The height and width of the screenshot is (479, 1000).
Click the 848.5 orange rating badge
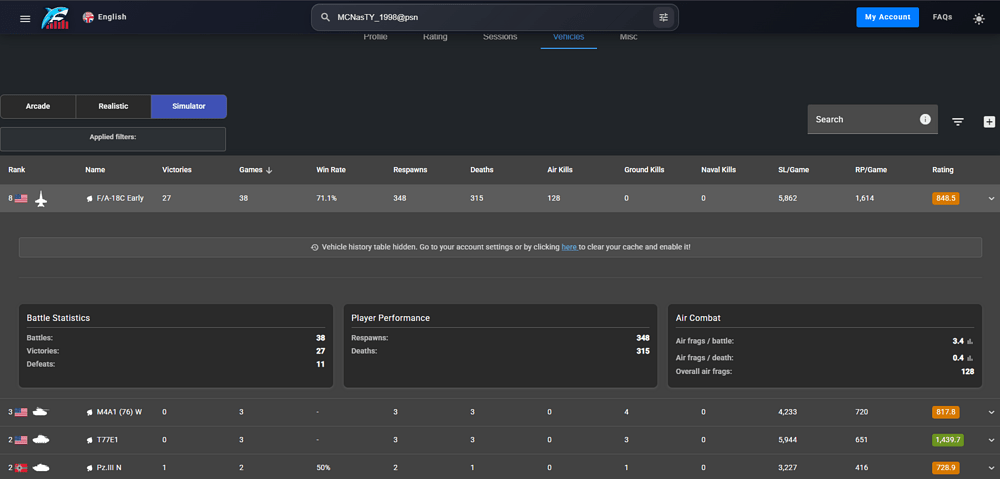click(945, 198)
